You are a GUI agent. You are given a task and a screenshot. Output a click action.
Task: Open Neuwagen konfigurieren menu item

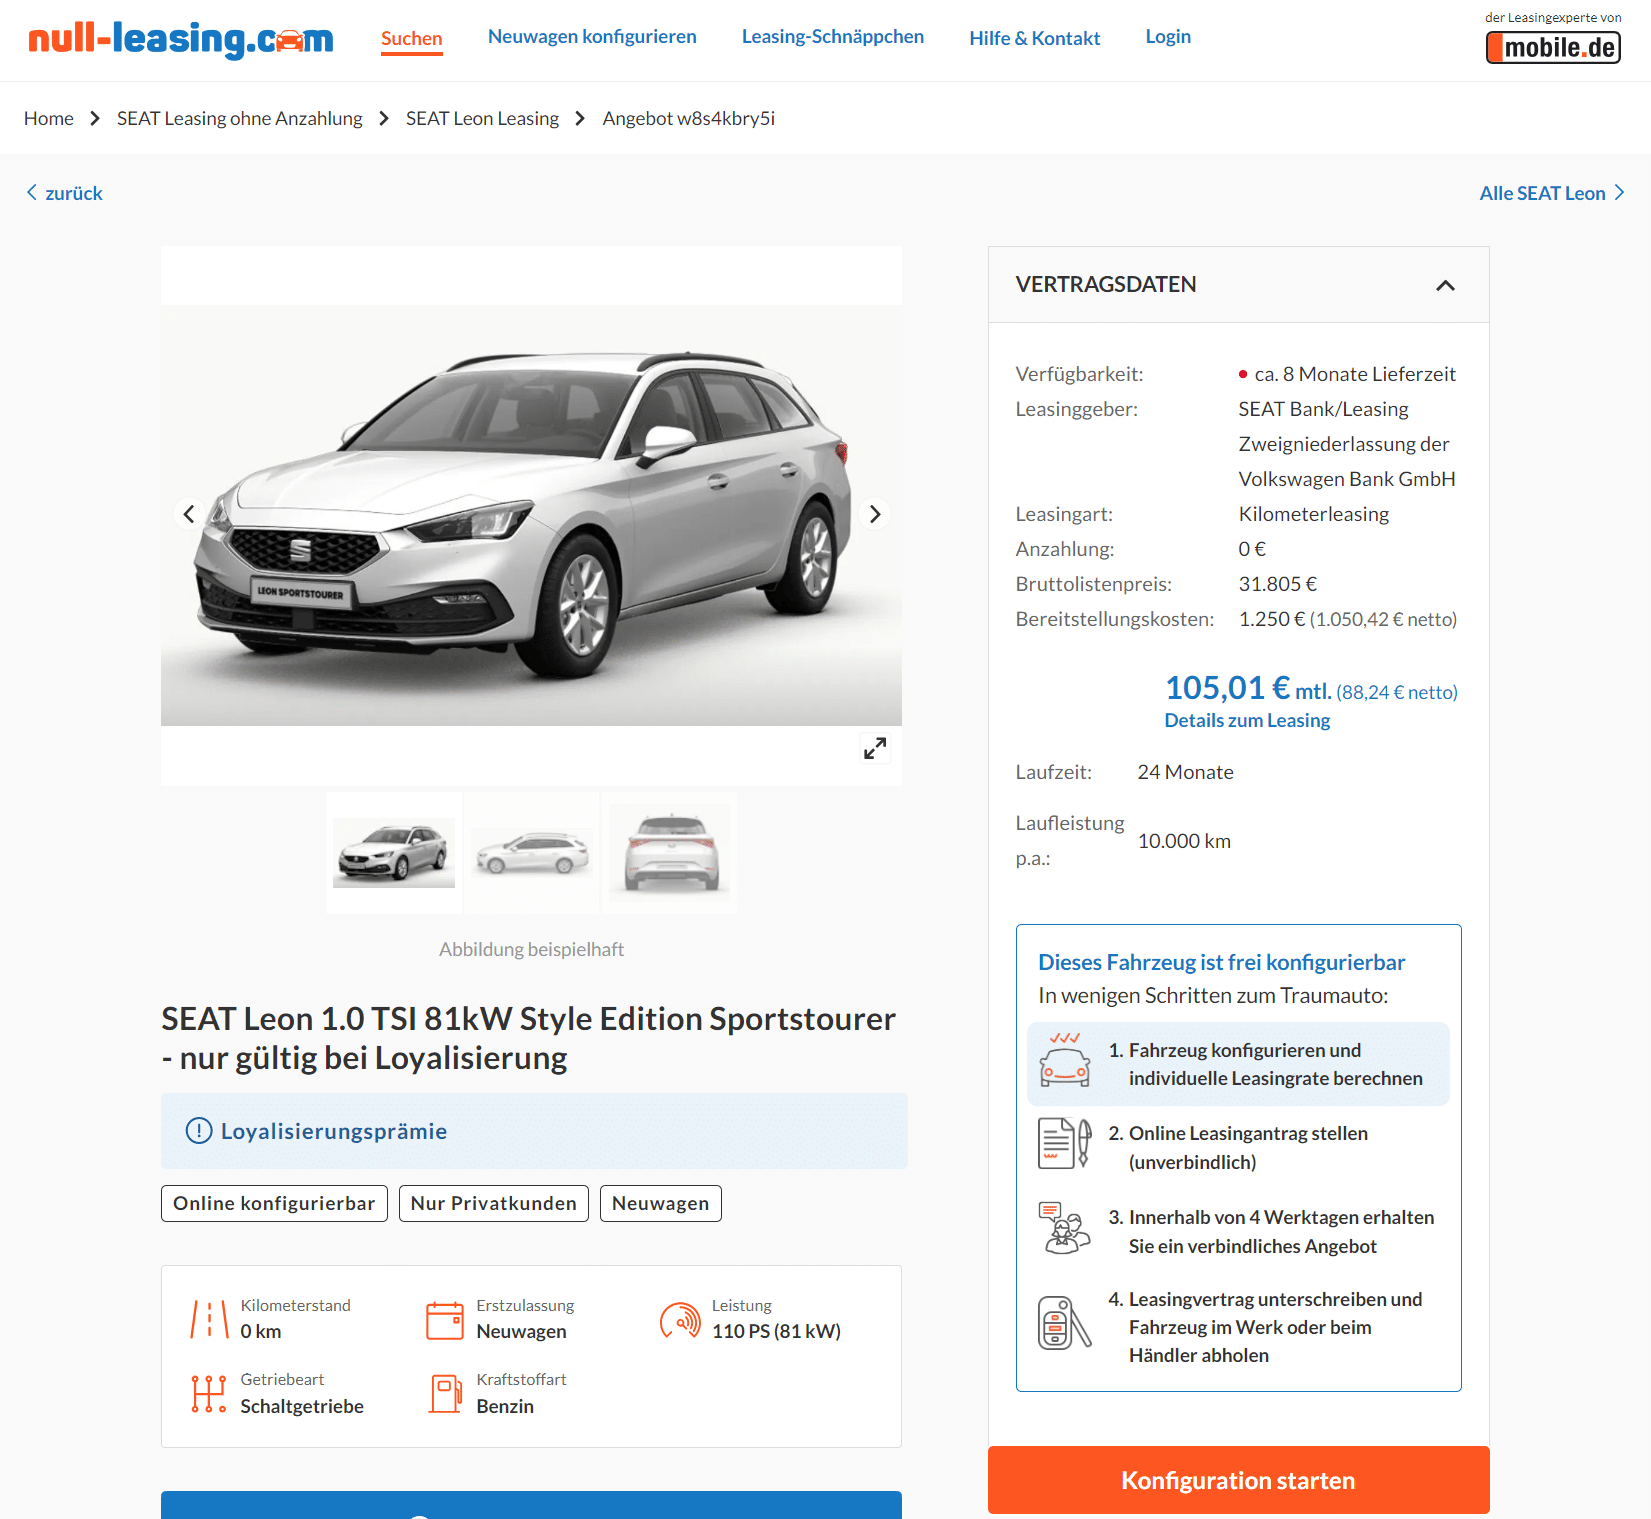click(x=592, y=37)
